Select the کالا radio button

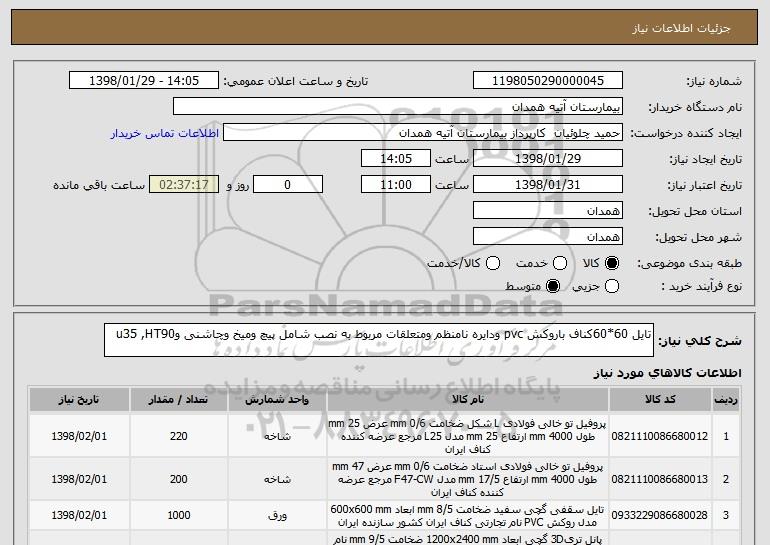(x=611, y=263)
